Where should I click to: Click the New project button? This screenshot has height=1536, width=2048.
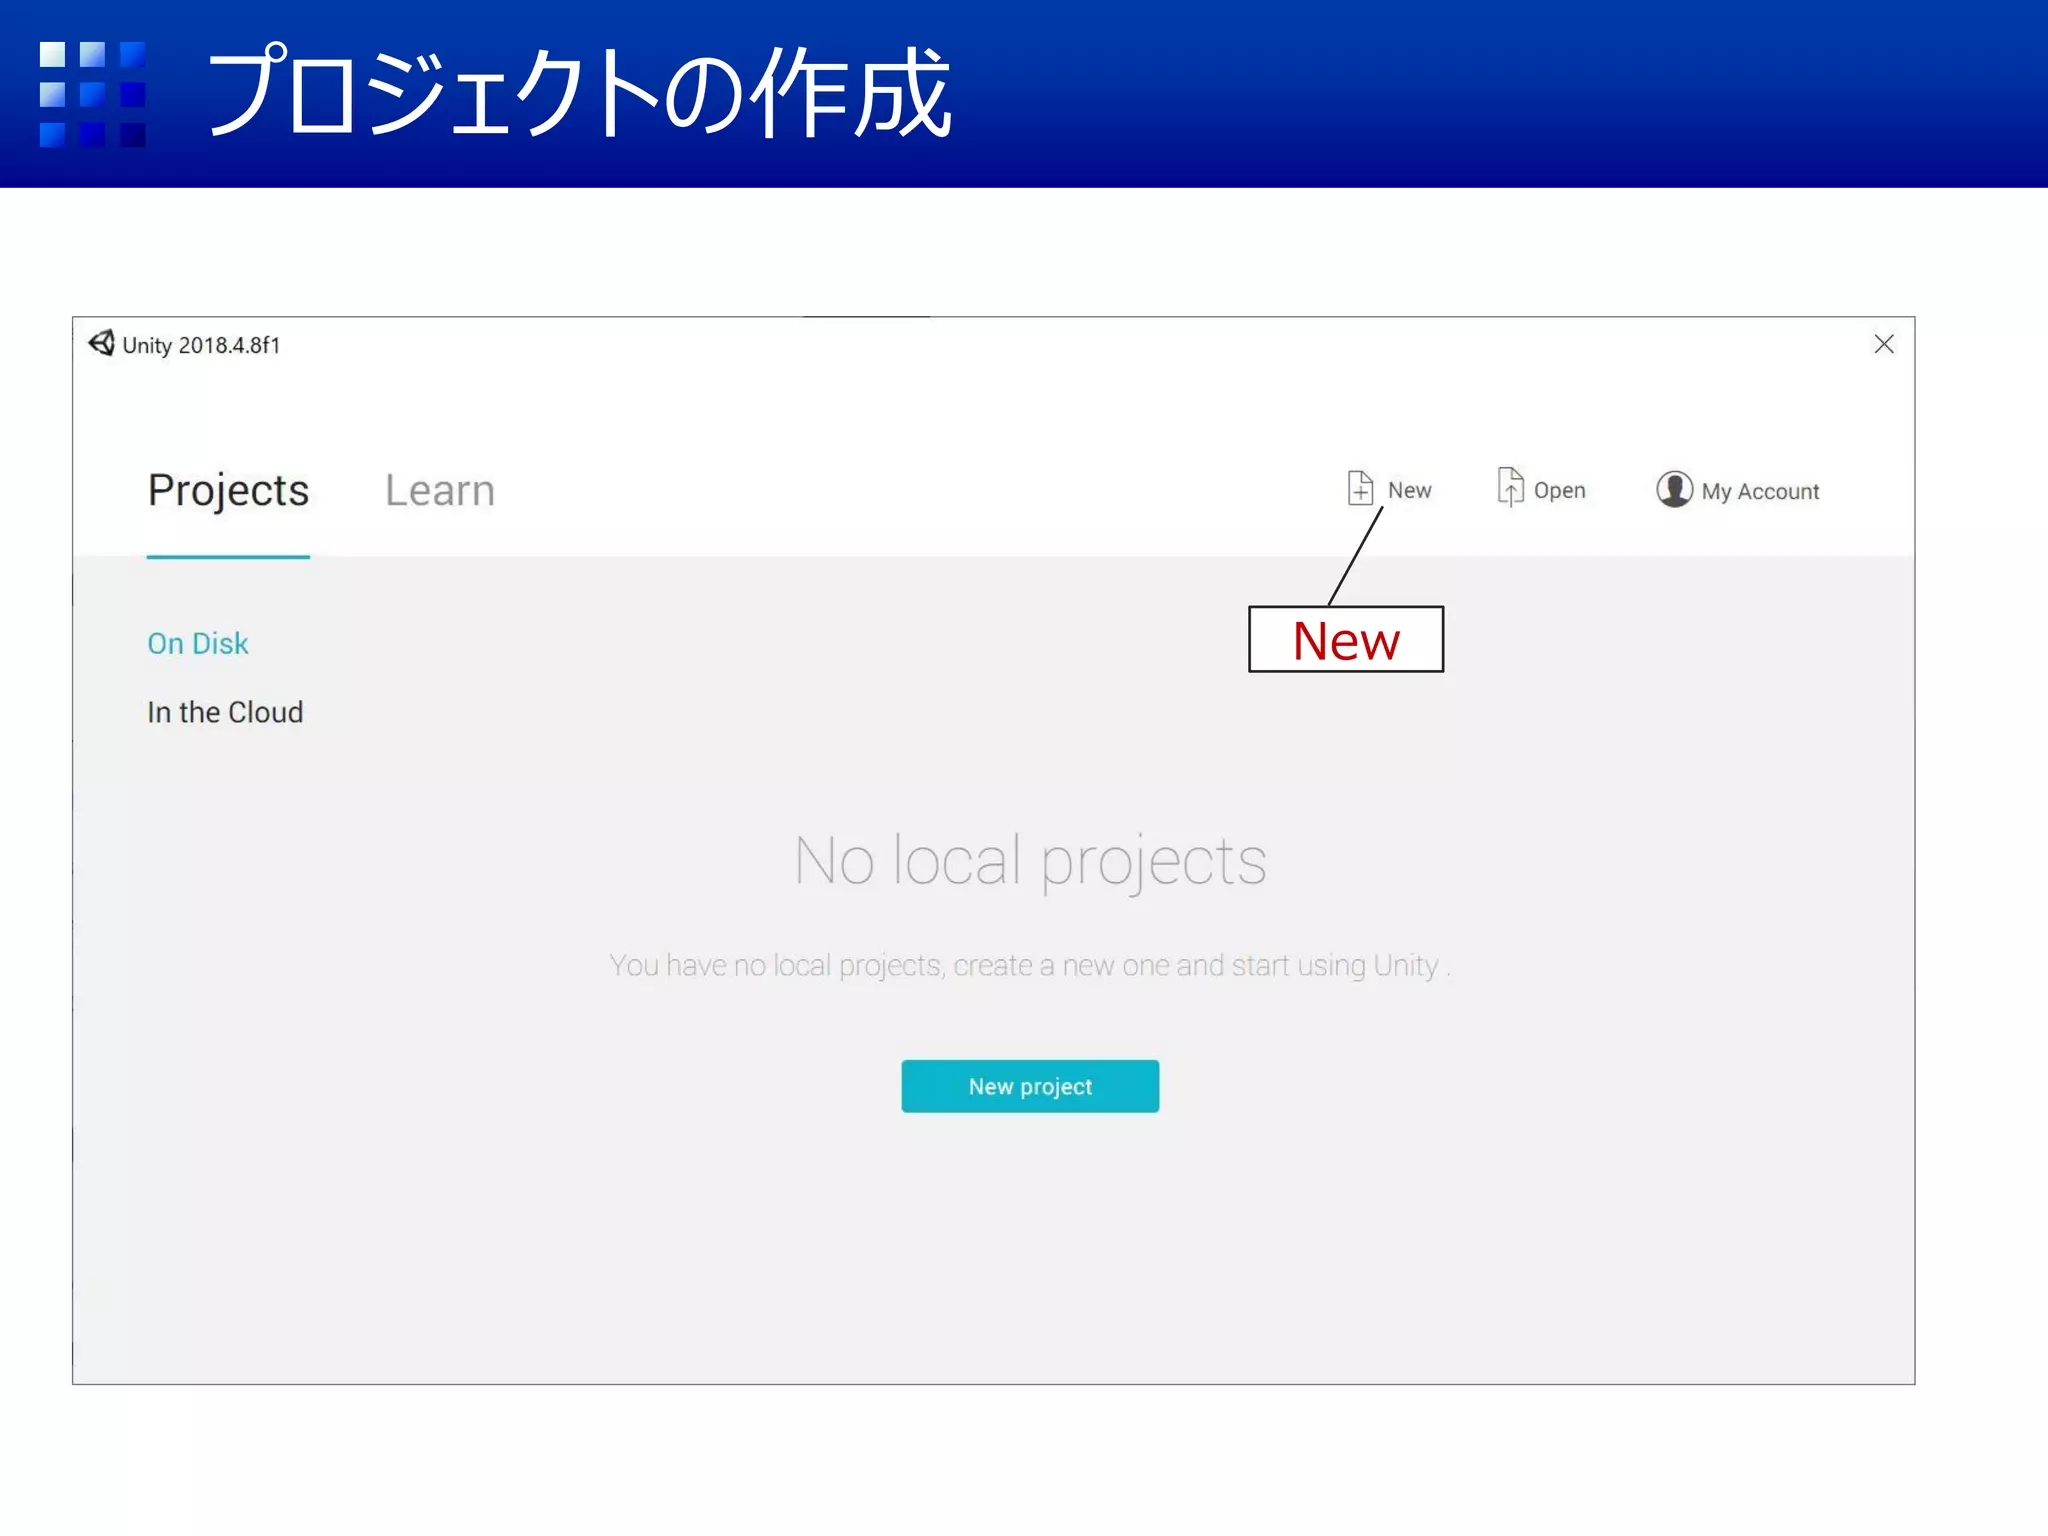1030,1086
